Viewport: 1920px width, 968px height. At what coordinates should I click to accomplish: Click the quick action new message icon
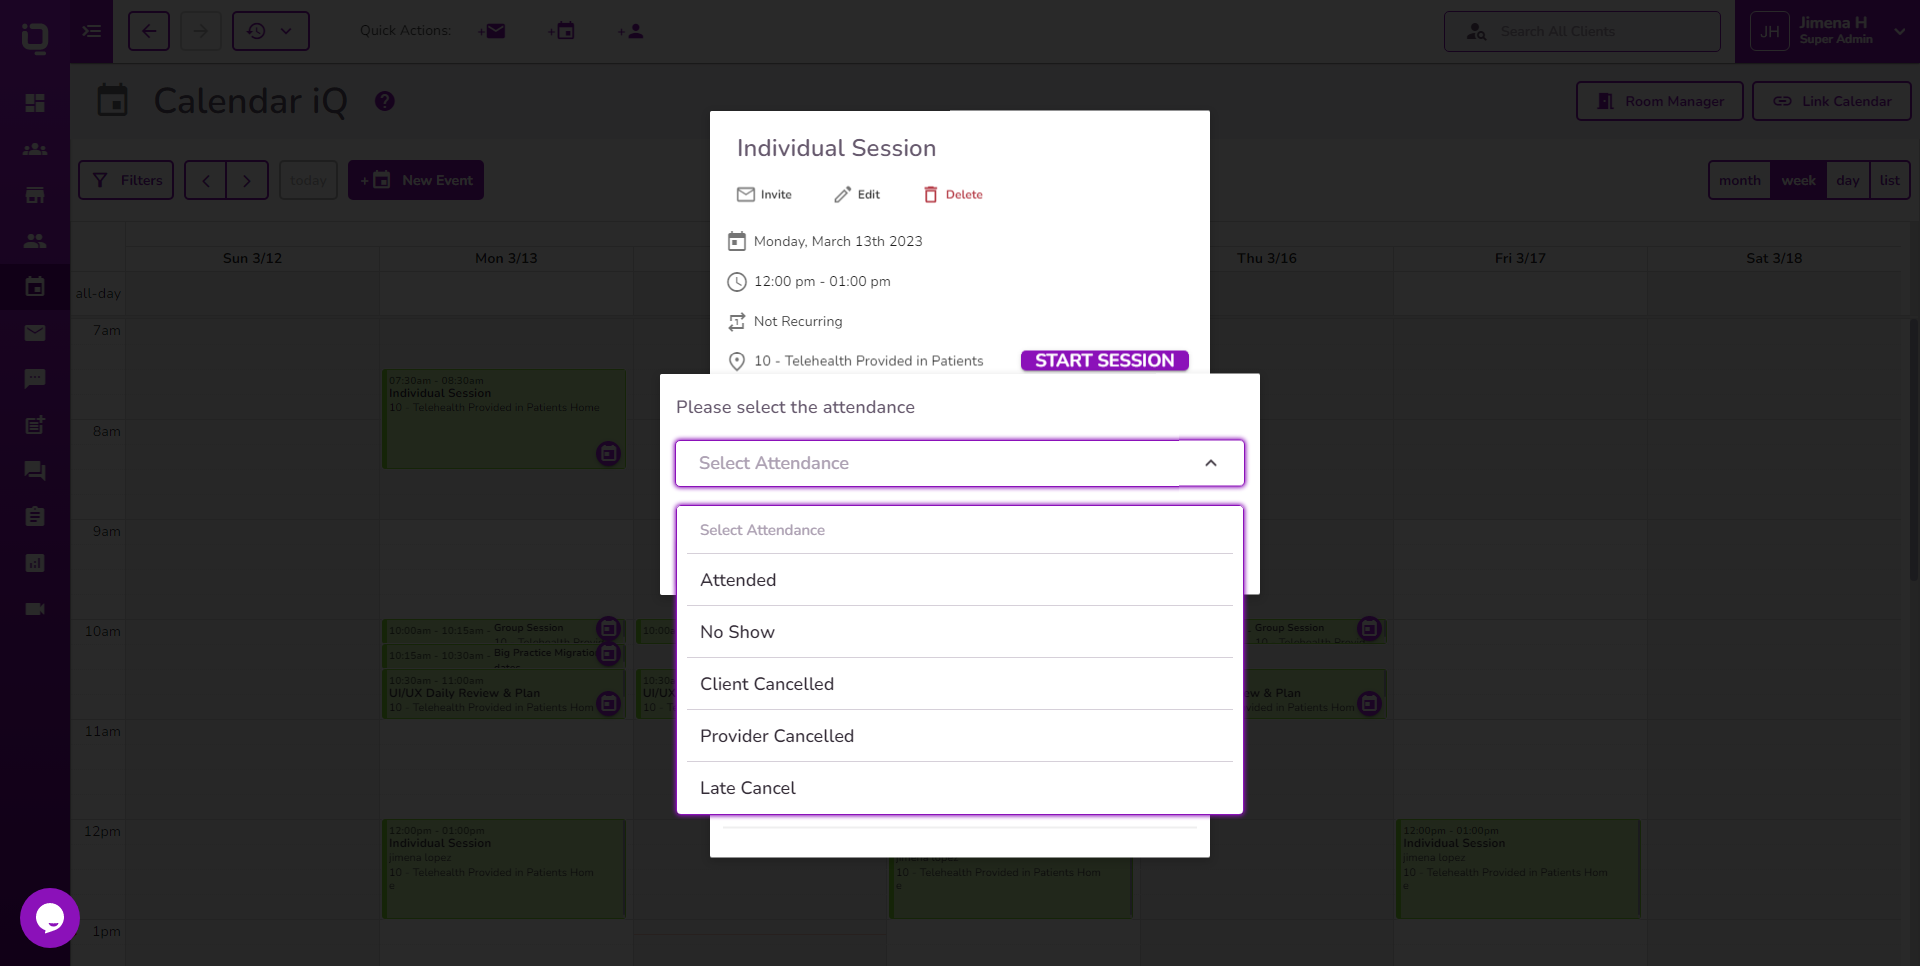point(492,31)
